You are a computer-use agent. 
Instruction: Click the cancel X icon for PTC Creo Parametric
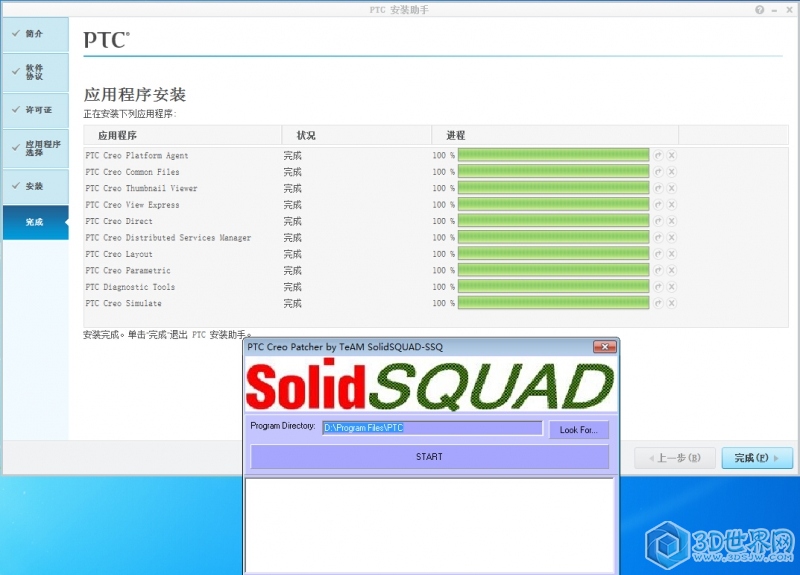(671, 270)
